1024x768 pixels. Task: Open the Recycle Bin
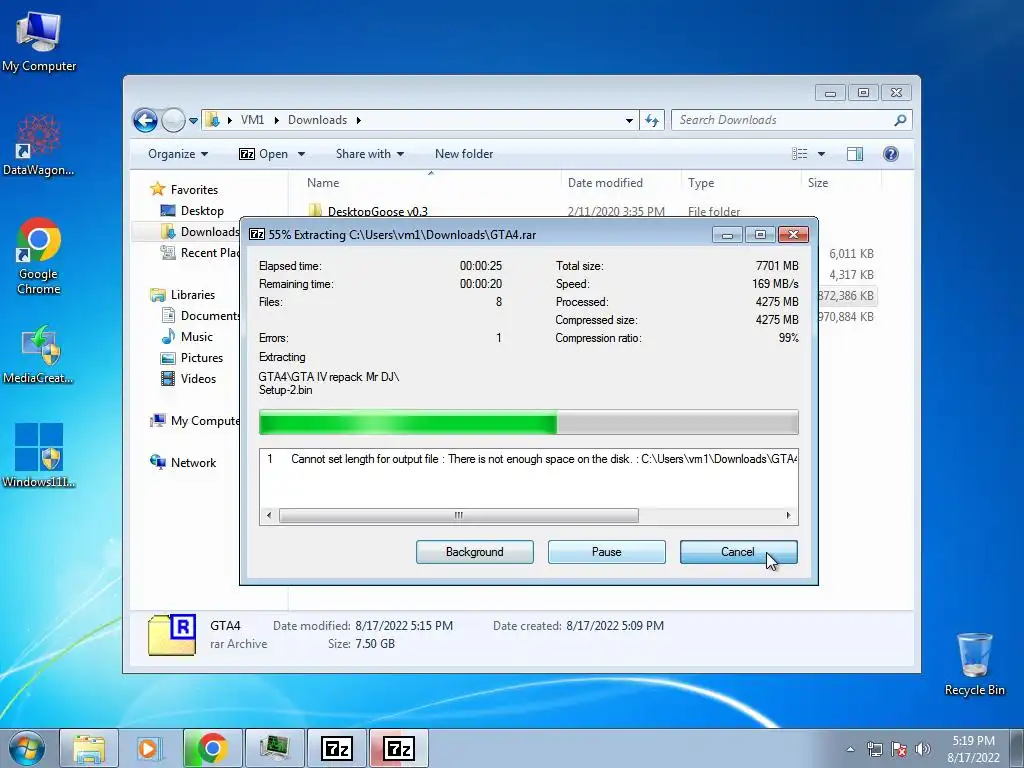(974, 664)
